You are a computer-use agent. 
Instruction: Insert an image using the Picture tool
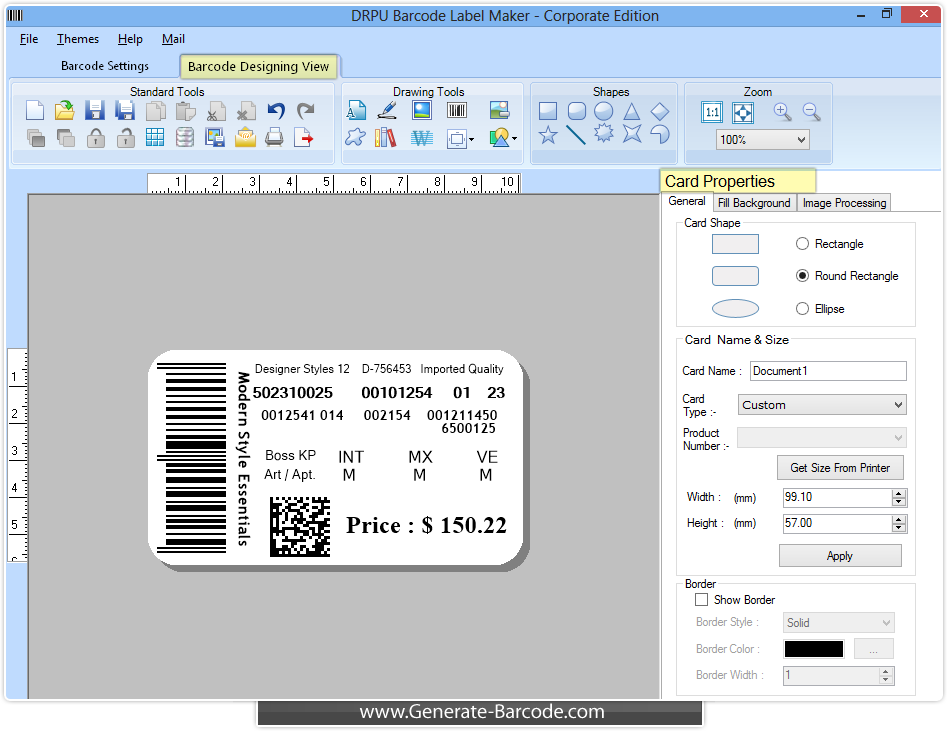pyautogui.click(x=421, y=110)
